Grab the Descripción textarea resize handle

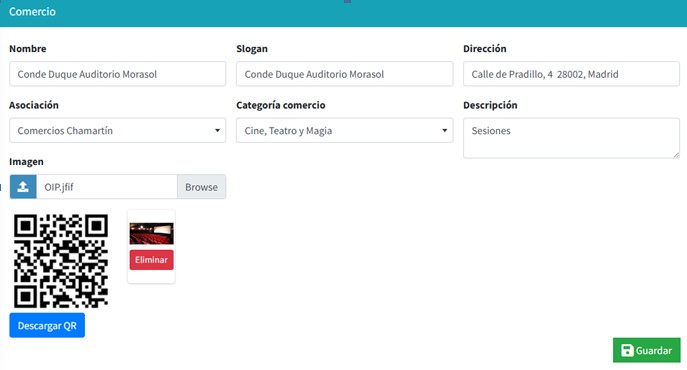(676, 155)
